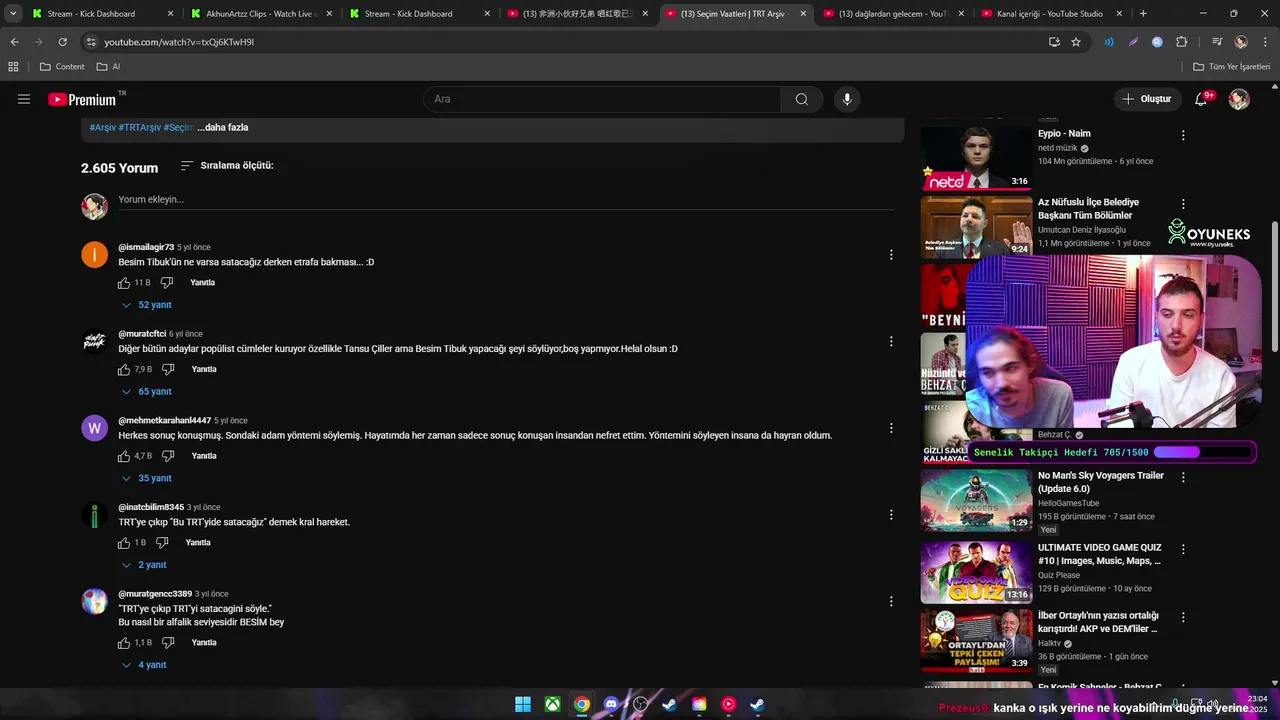Focus the YouTube Ara search box

click(x=602, y=99)
